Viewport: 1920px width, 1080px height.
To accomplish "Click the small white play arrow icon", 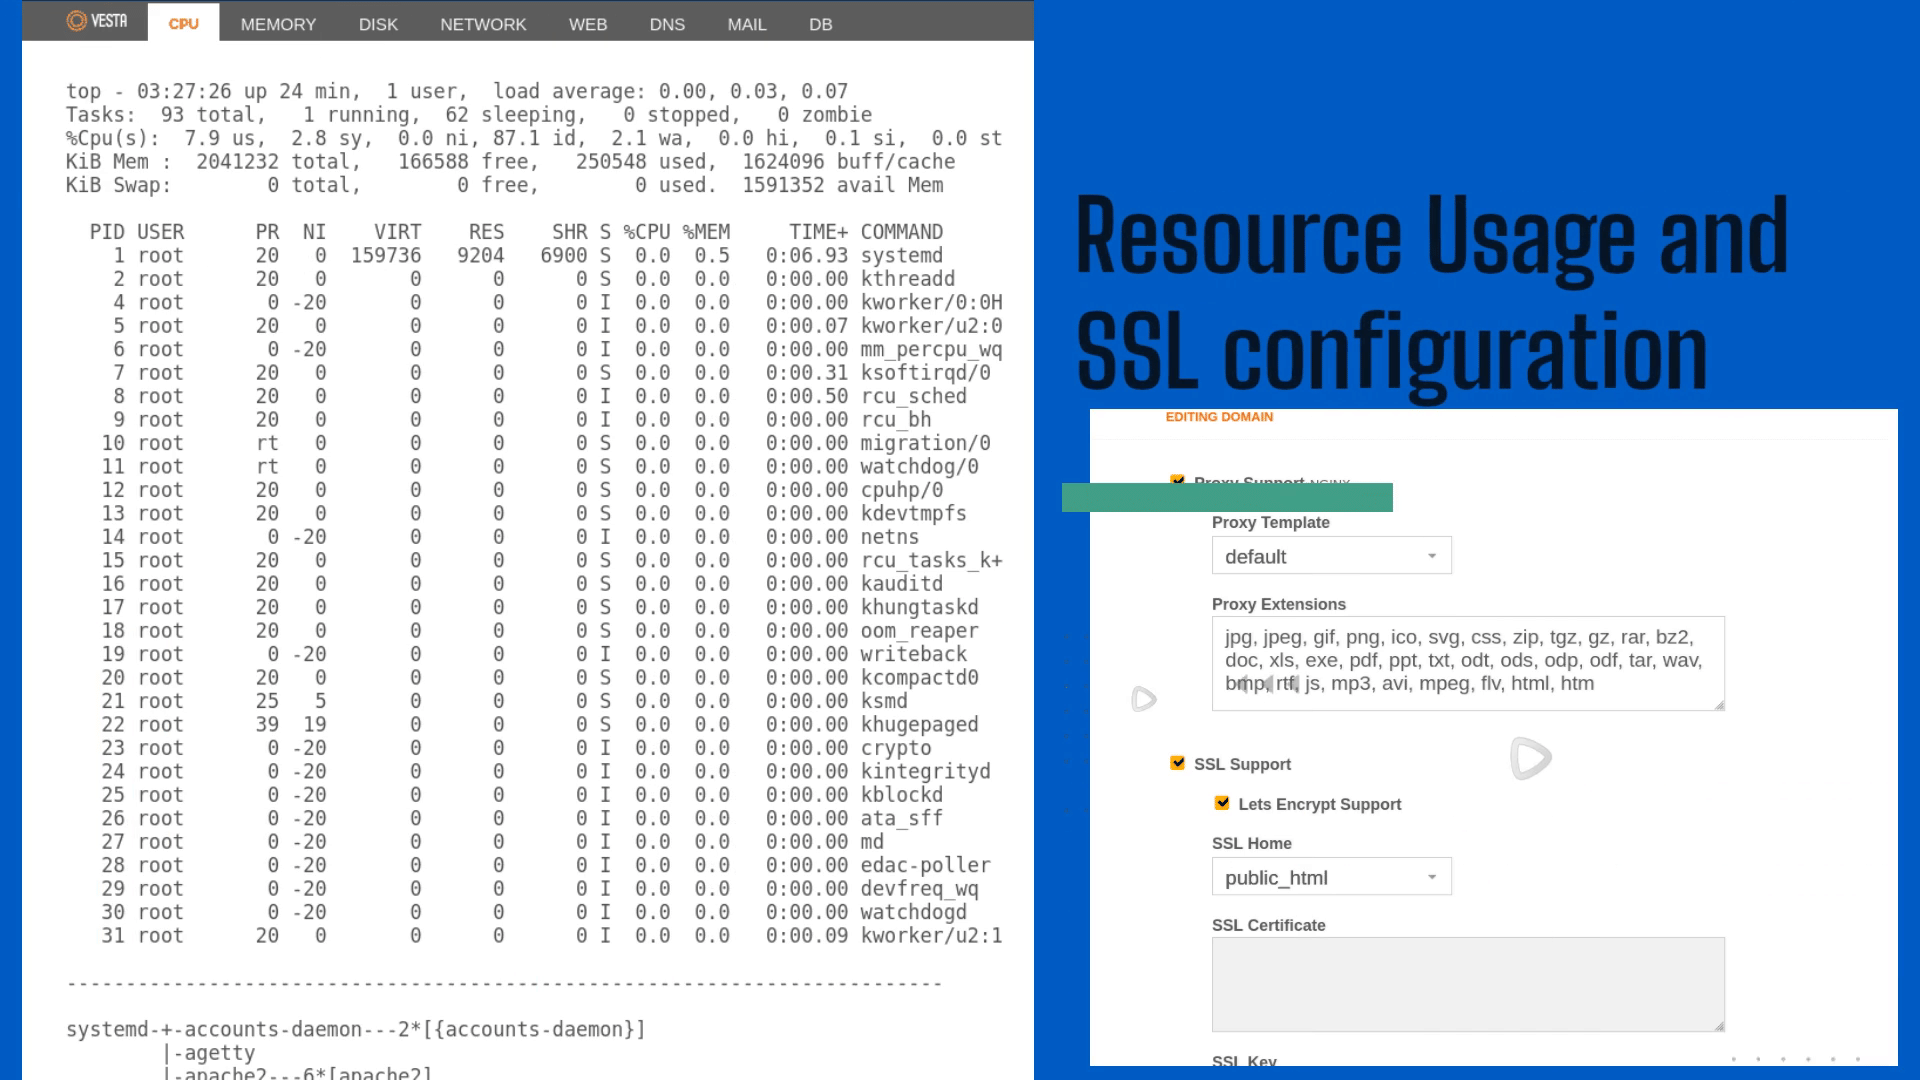I will pyautogui.click(x=1143, y=699).
